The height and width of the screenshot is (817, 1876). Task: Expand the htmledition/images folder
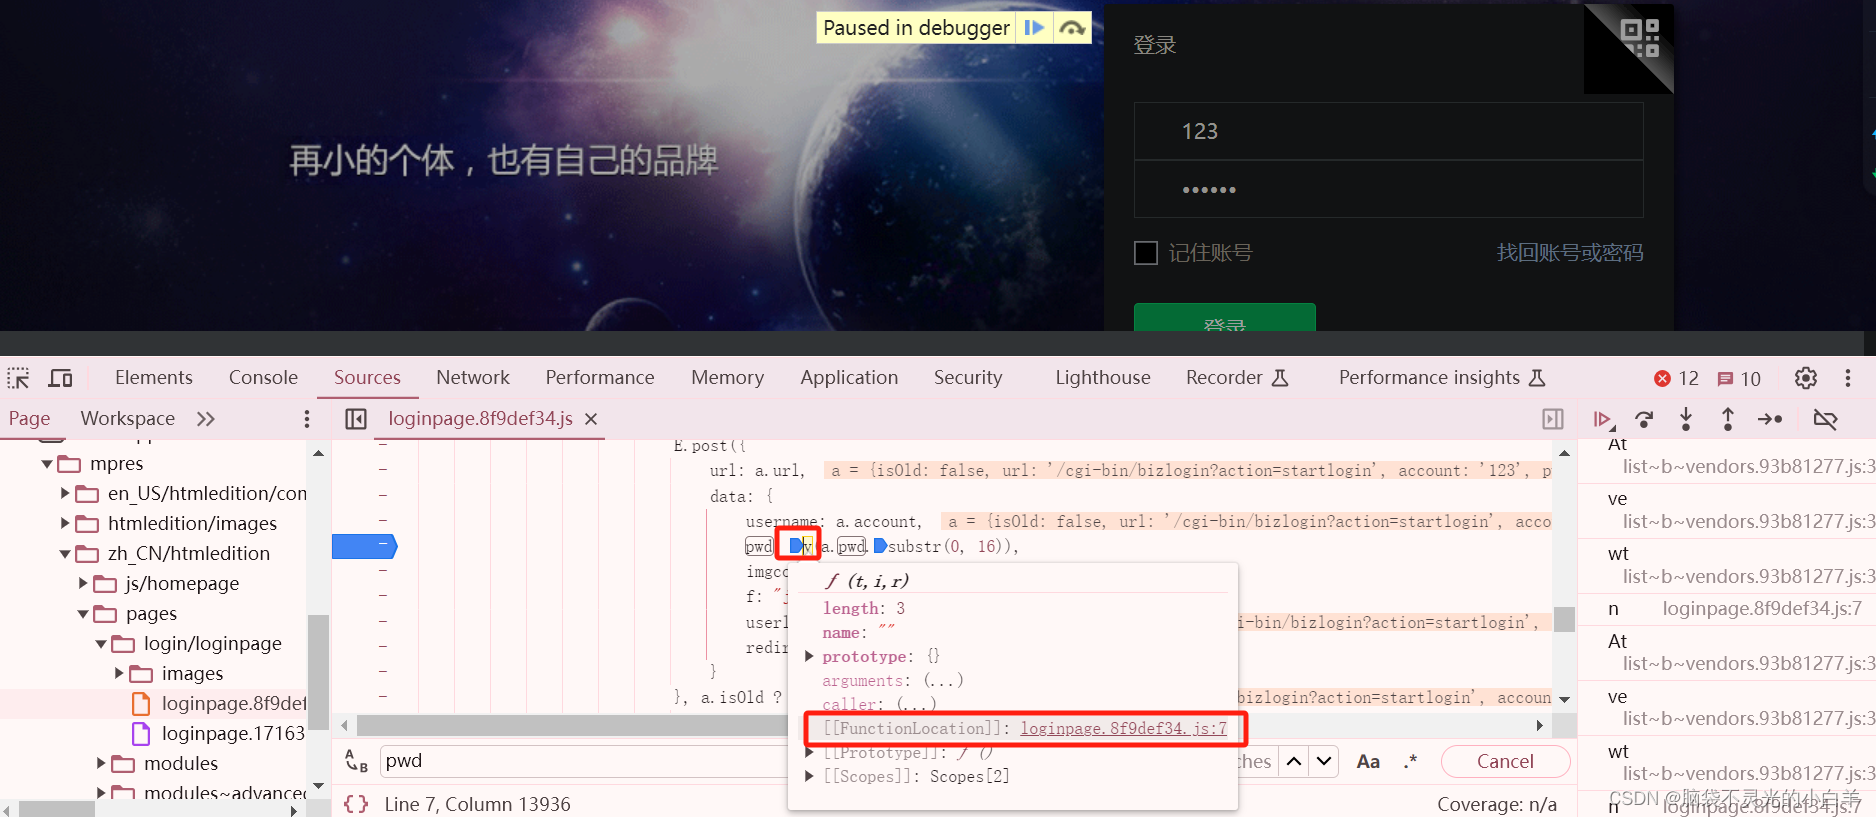(x=65, y=524)
